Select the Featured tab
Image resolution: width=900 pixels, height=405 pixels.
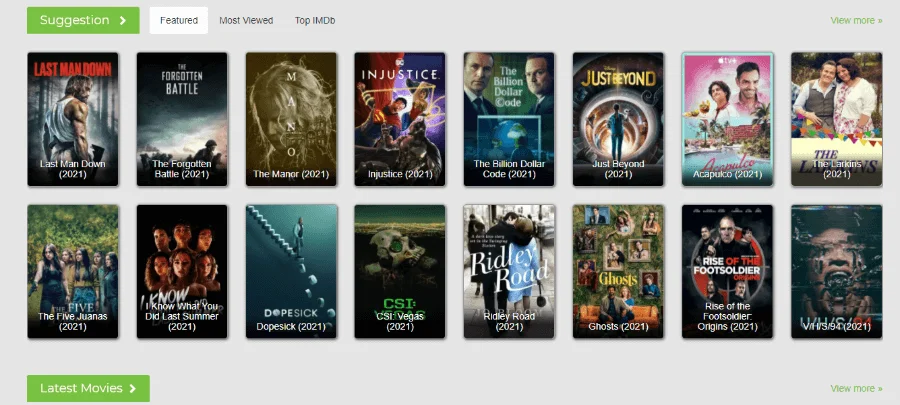[x=179, y=21]
